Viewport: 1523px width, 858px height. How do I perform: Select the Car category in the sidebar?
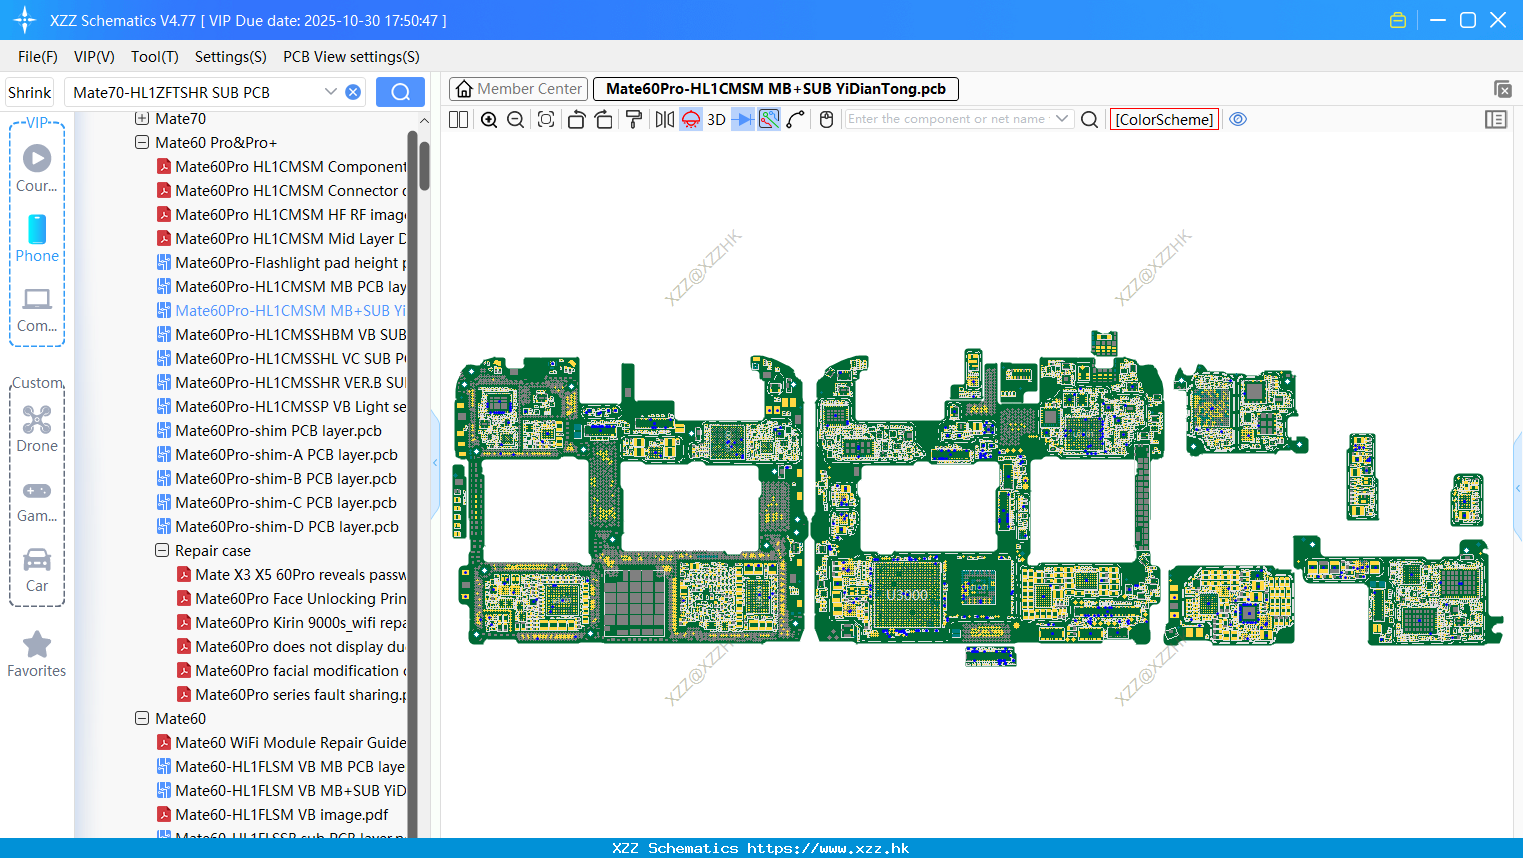click(x=37, y=569)
